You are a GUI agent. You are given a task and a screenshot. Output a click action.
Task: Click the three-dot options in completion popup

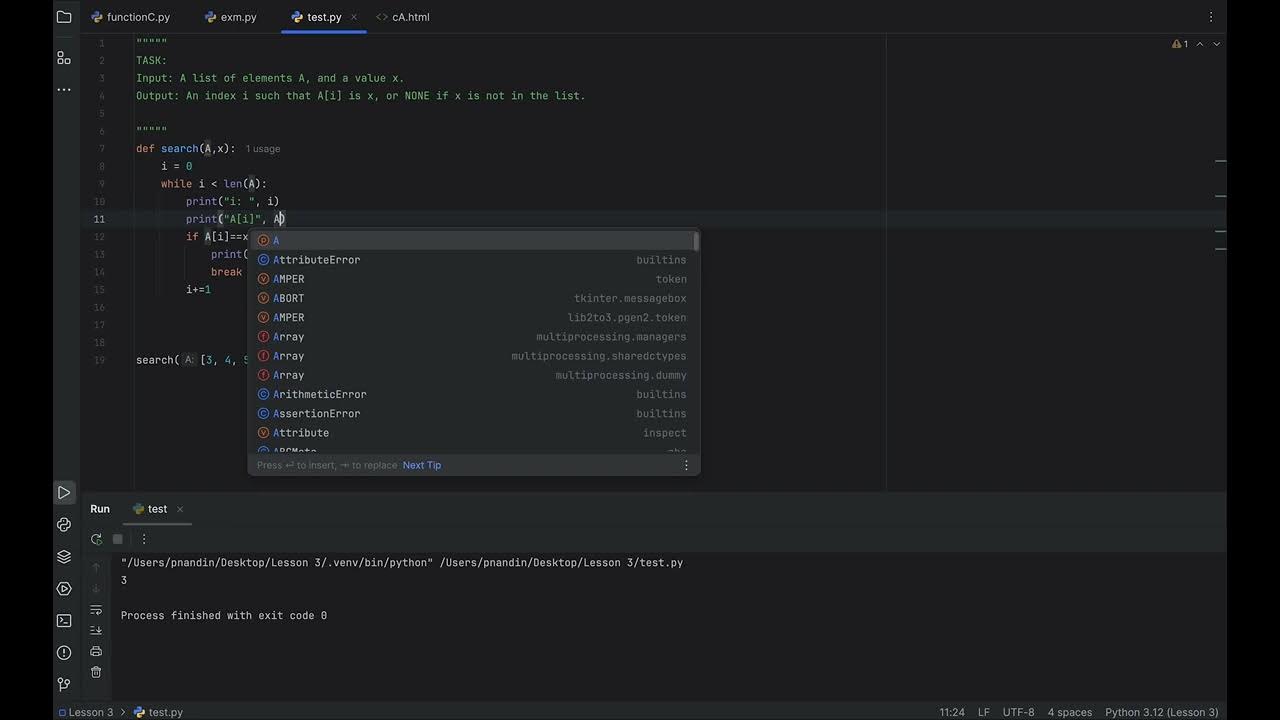tap(686, 465)
